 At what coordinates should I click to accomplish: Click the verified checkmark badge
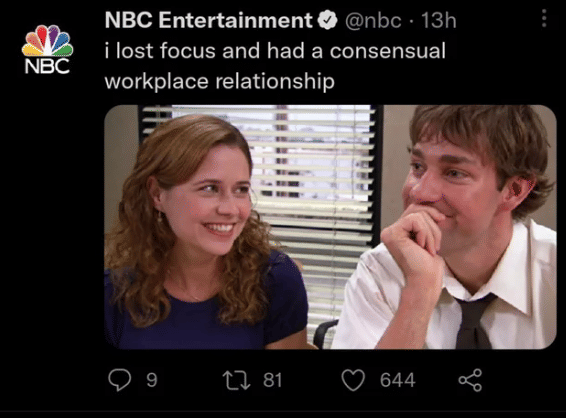[x=327, y=20]
